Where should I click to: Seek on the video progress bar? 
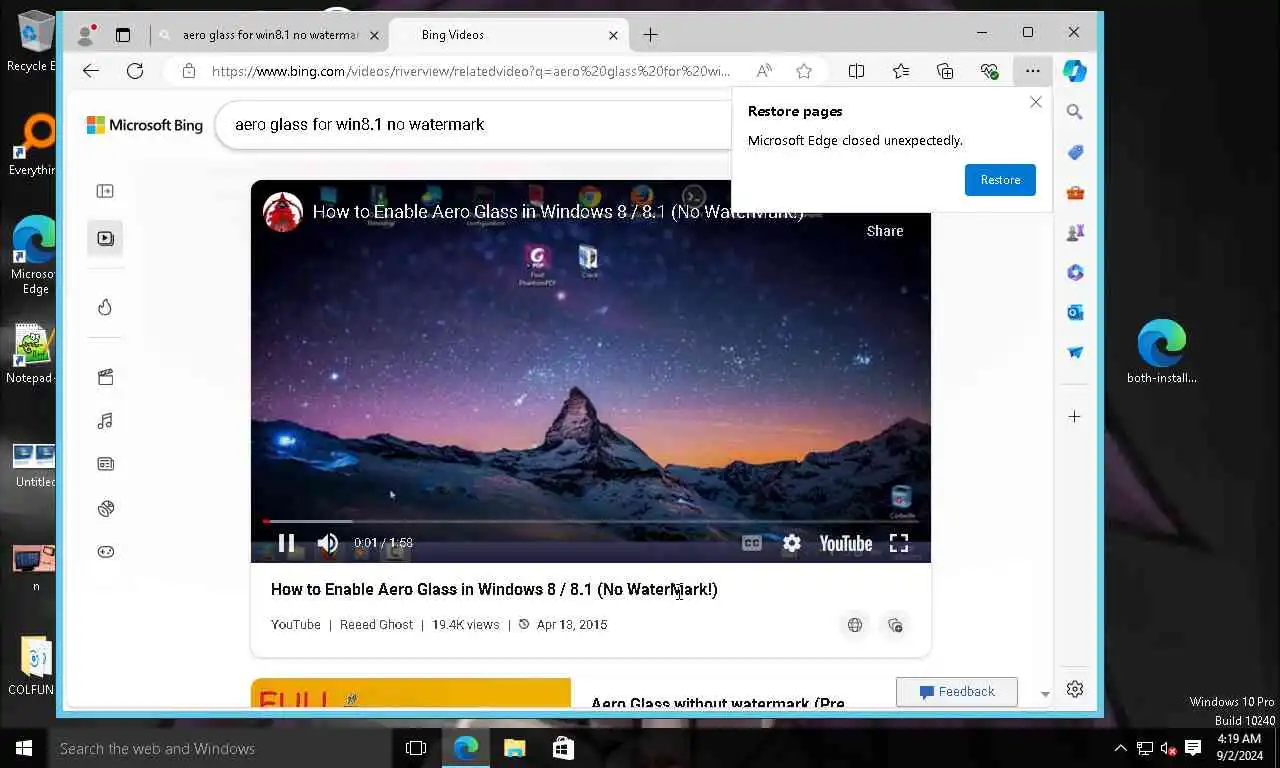[x=590, y=521]
